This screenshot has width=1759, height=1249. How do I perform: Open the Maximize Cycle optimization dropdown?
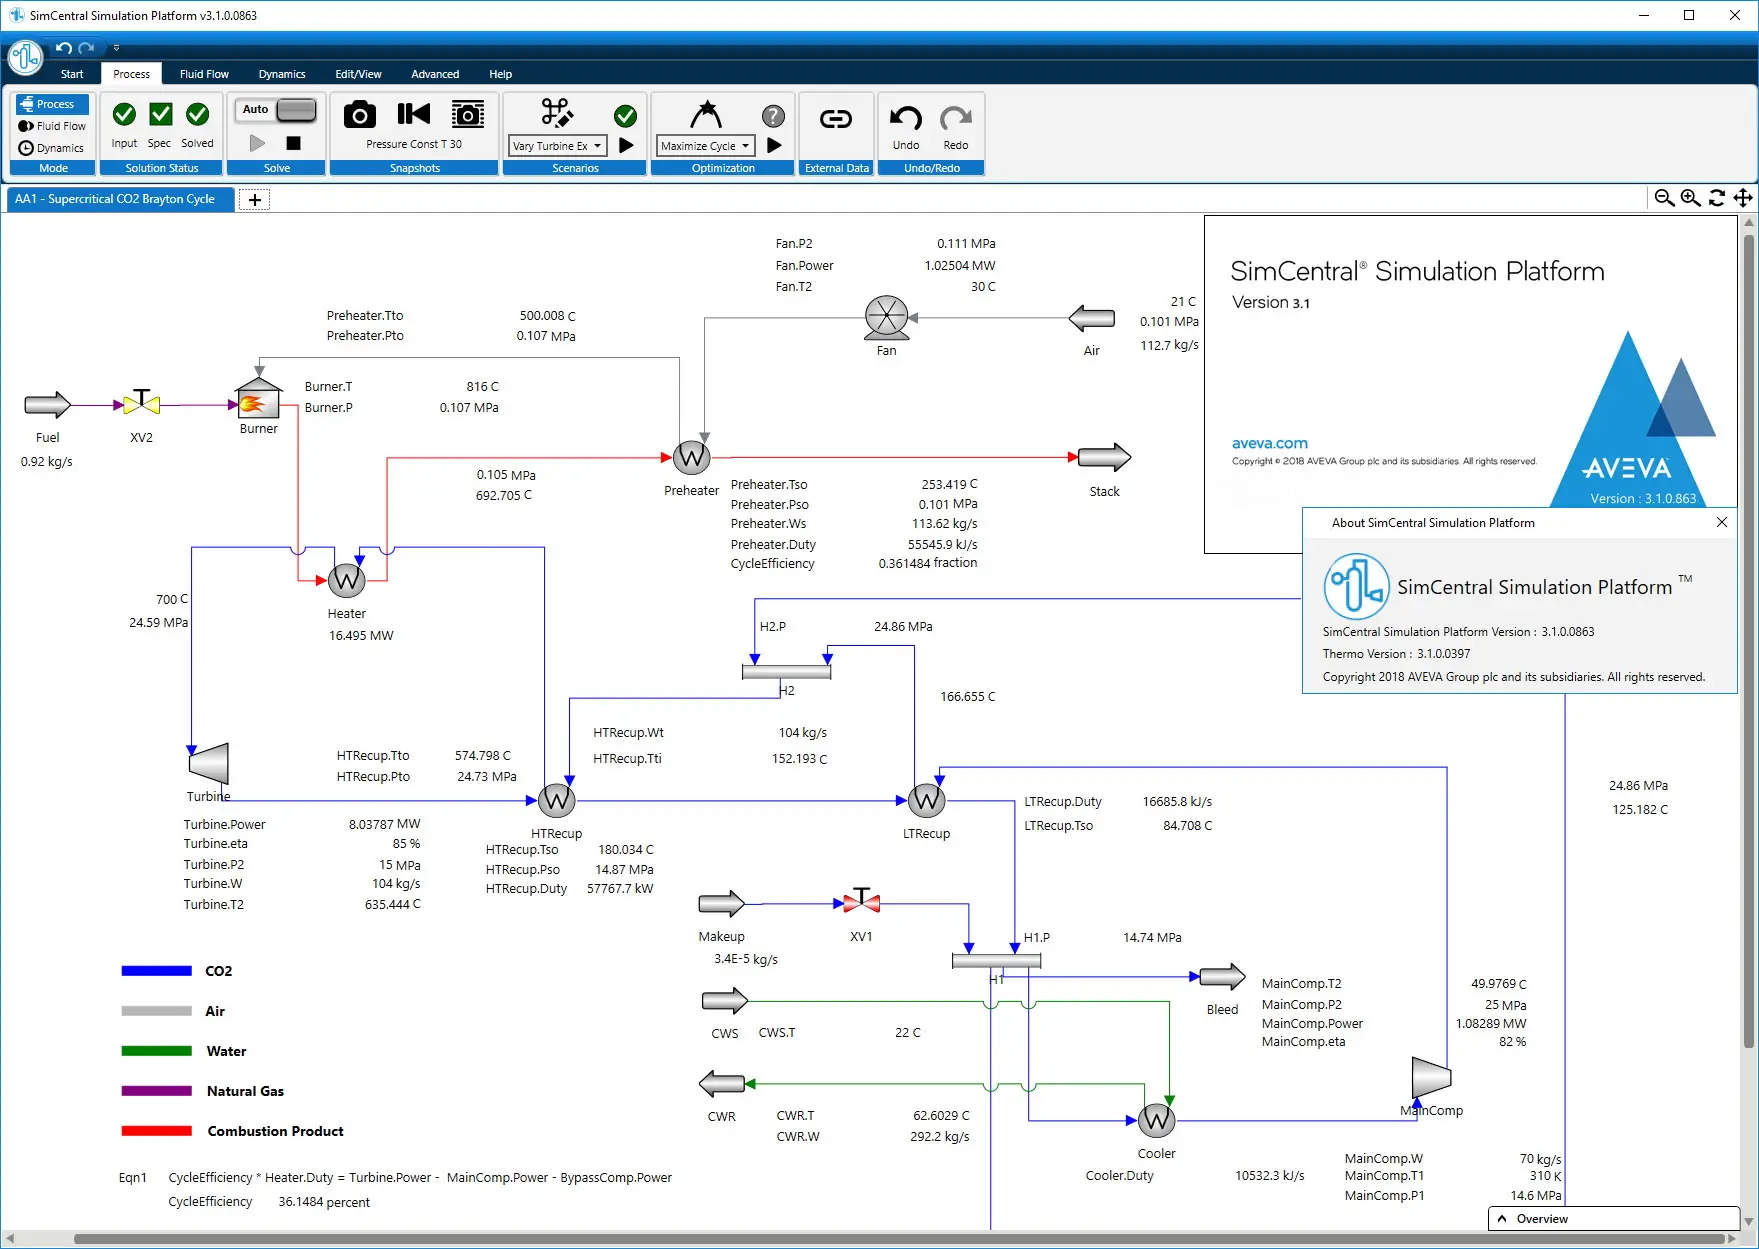tap(705, 146)
